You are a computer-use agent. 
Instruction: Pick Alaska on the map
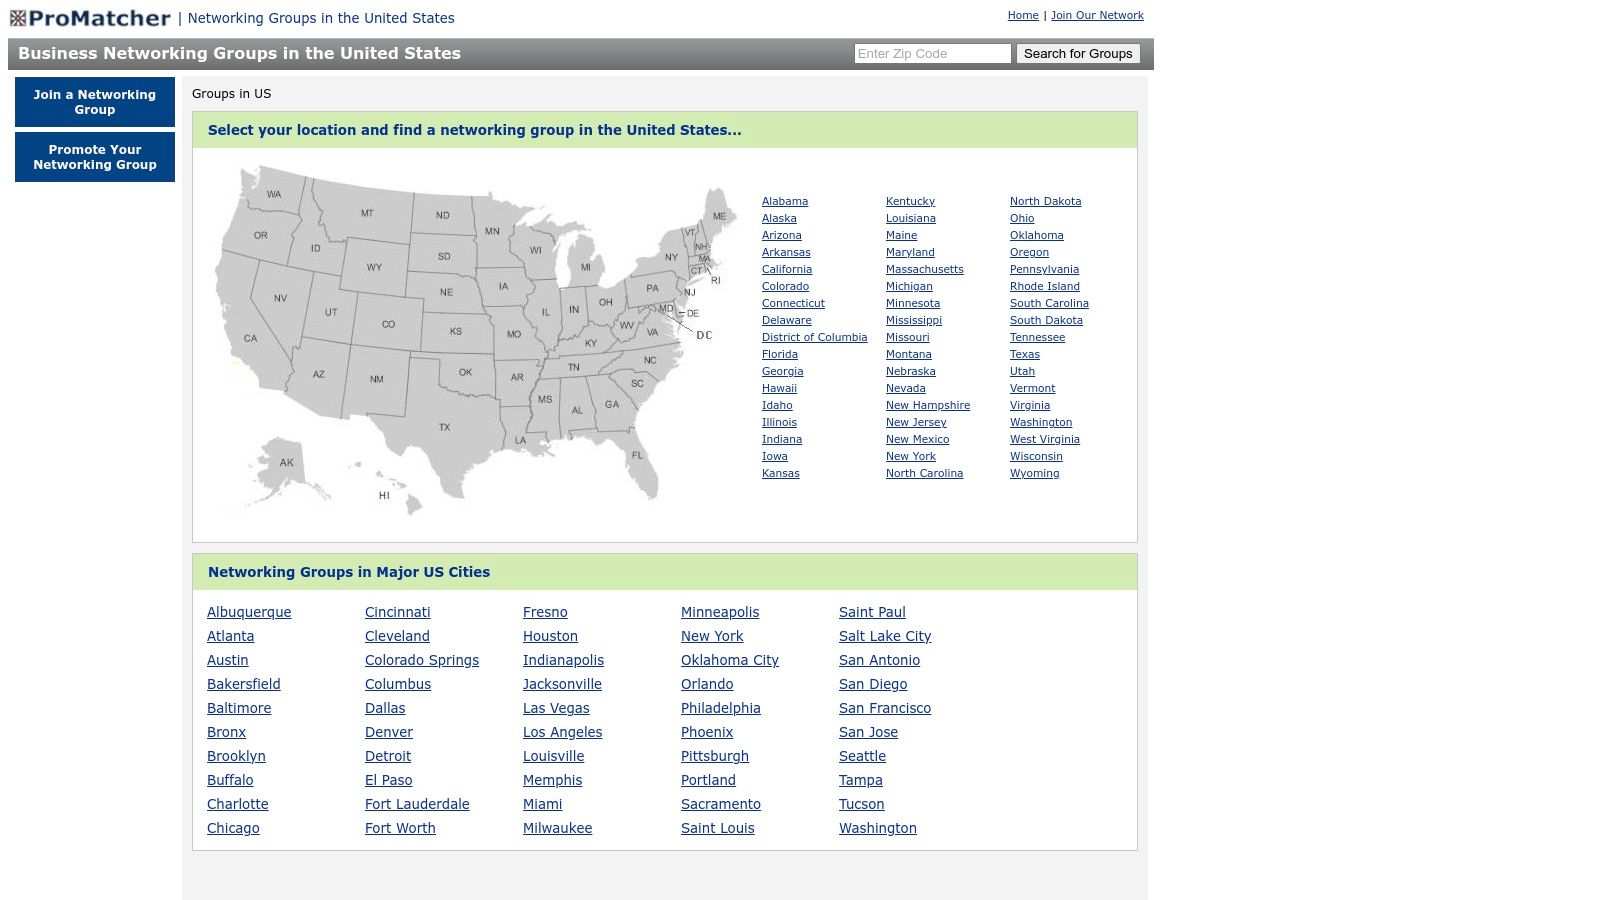(287, 462)
